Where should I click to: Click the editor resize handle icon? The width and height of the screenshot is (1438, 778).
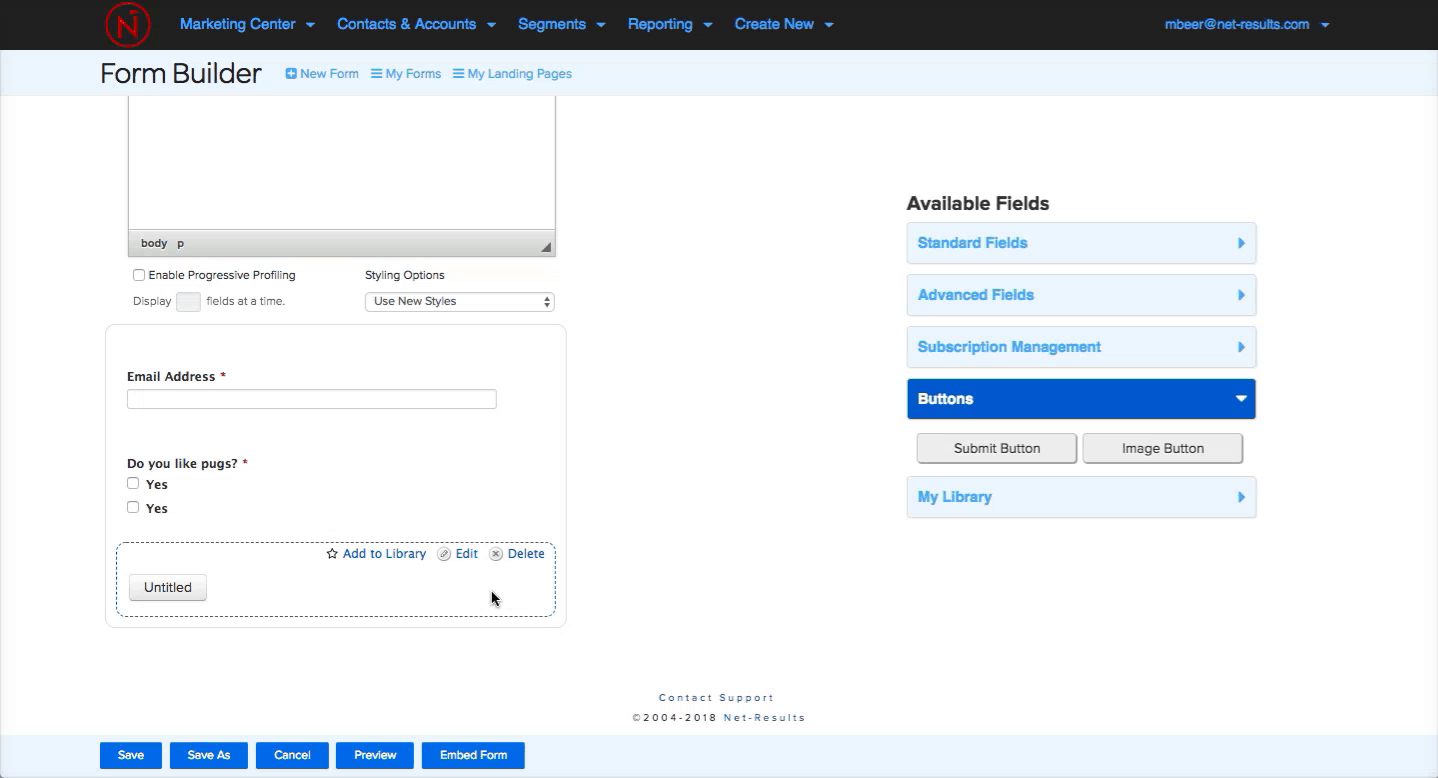(x=546, y=246)
